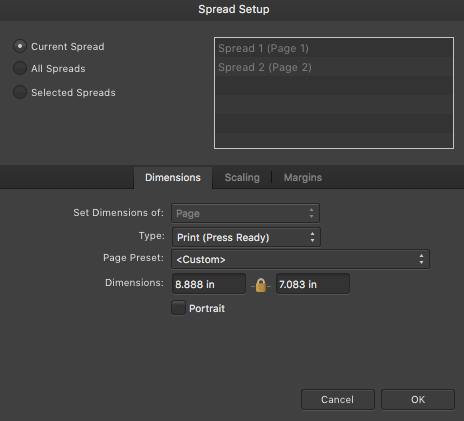Select Spread 1 (Page 1) in list
464x421 pixels.
pos(334,48)
